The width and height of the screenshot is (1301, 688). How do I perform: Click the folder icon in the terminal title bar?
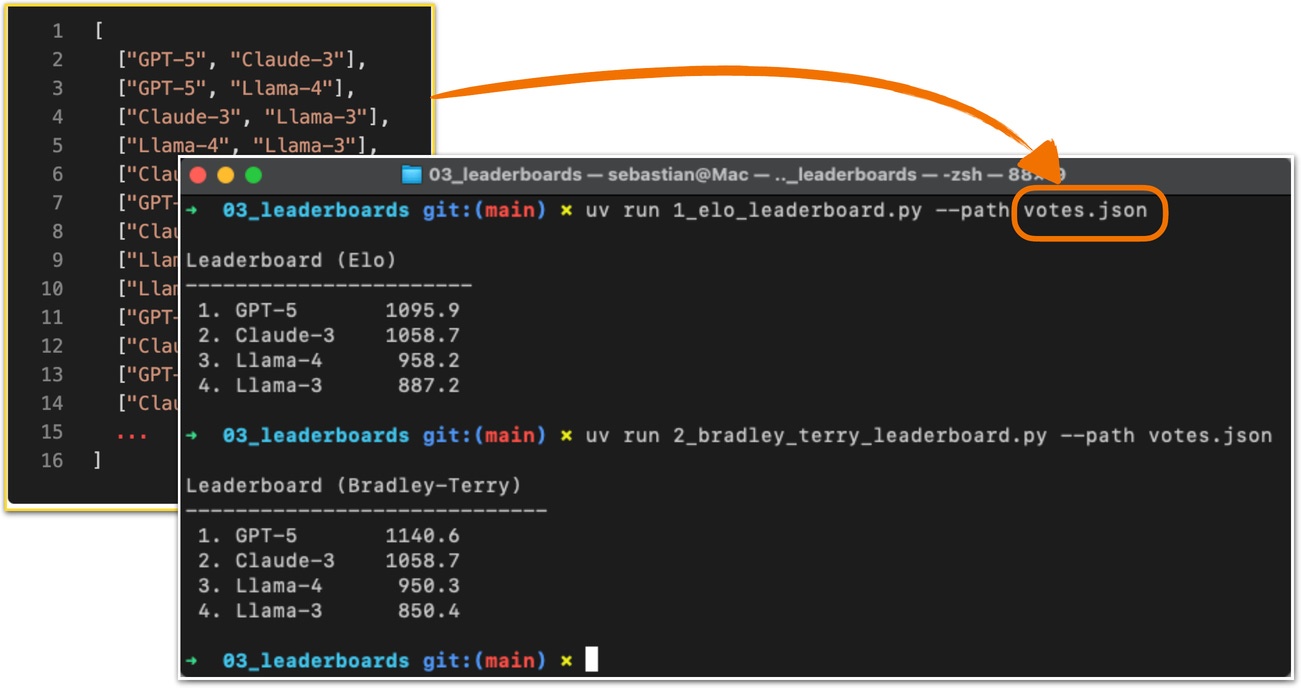411,175
